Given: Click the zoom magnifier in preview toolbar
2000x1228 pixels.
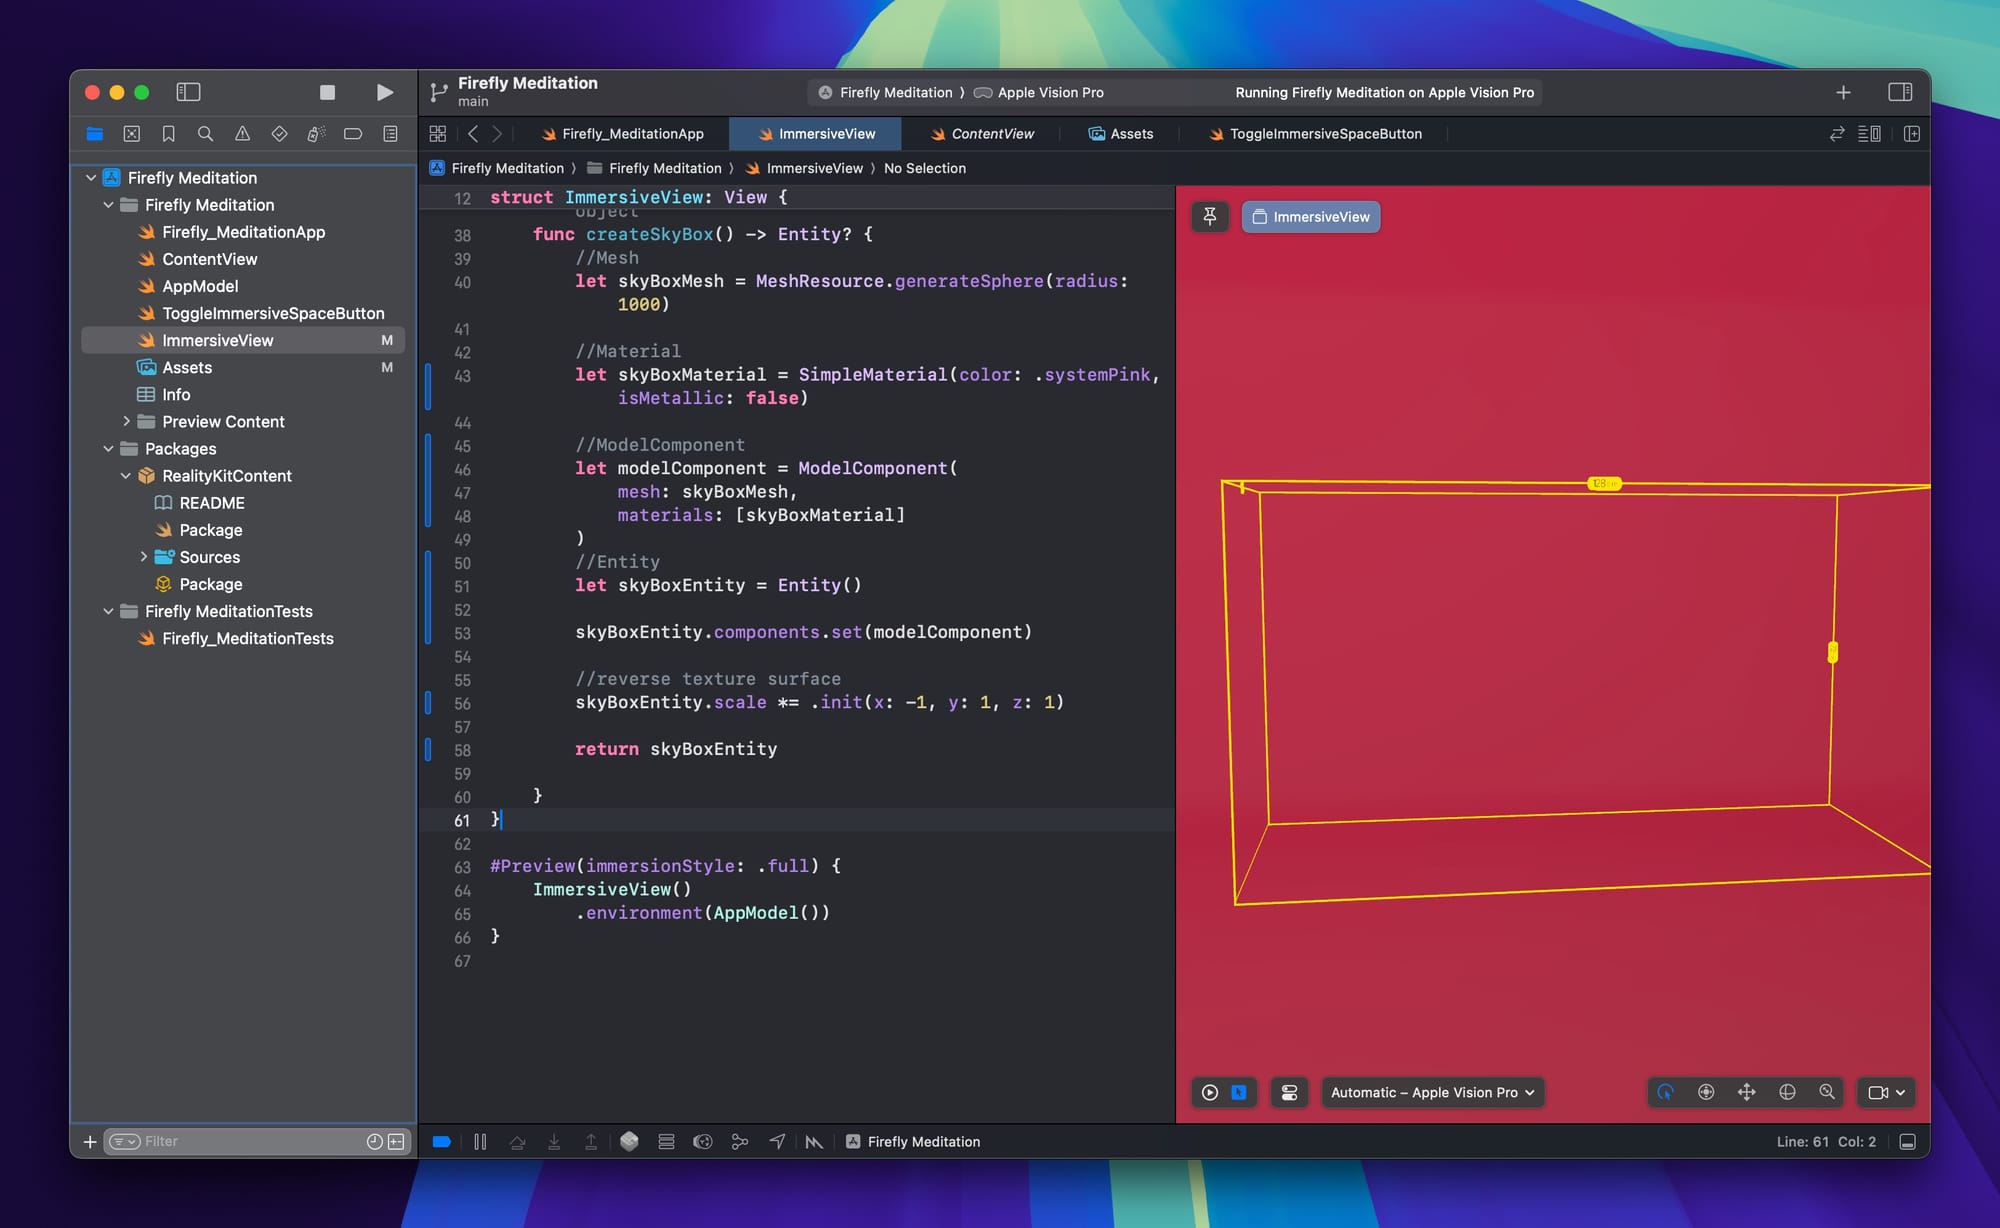Looking at the screenshot, I should click(x=1827, y=1092).
